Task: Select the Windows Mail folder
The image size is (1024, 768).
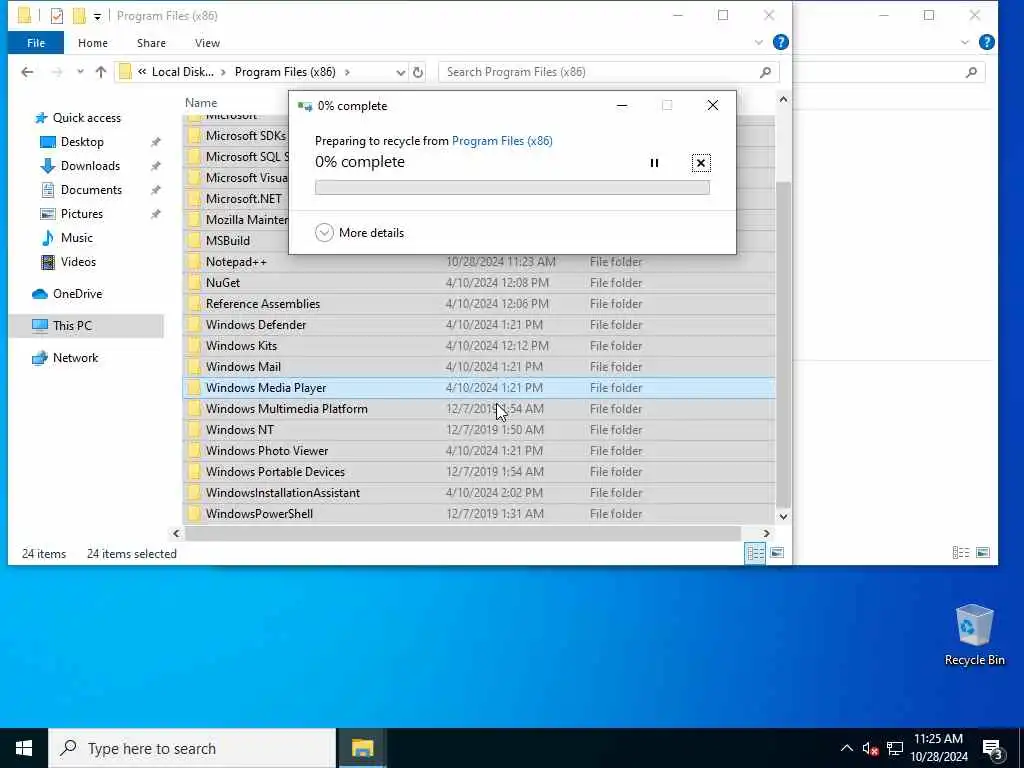Action: (x=479, y=366)
